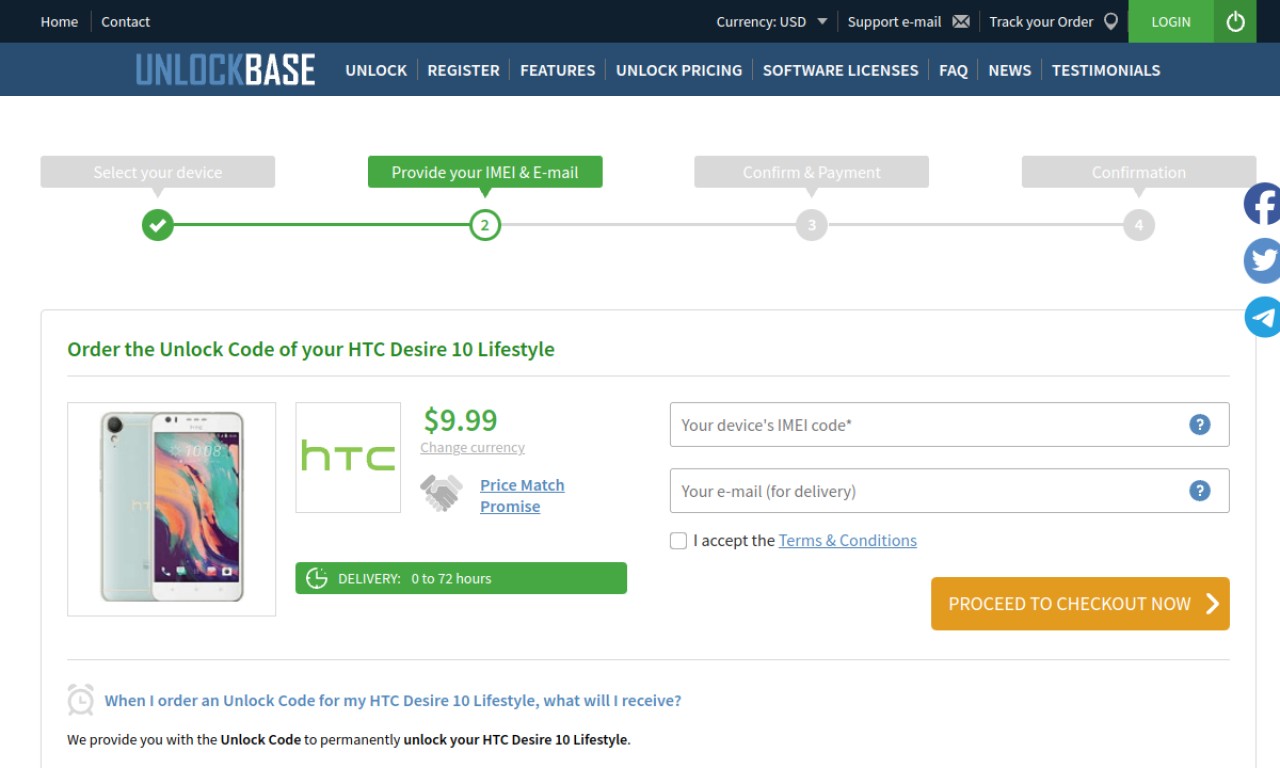Click Provide your IMEI & E-mail step
The width and height of the screenshot is (1280, 768).
[x=485, y=172]
